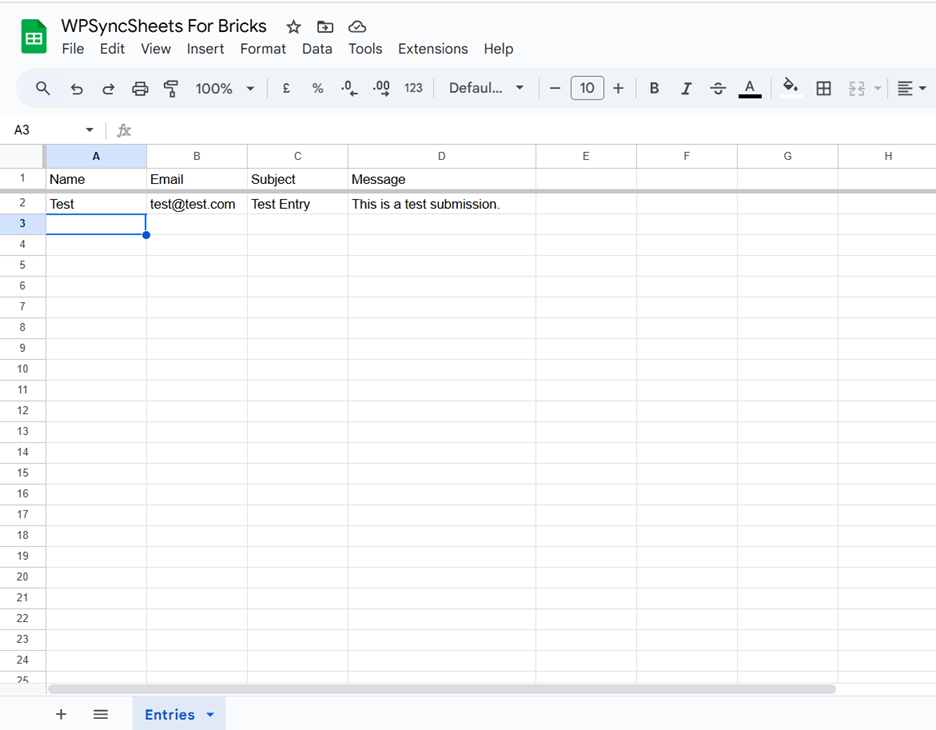
Task: Decrease decimal places
Action: click(348, 88)
